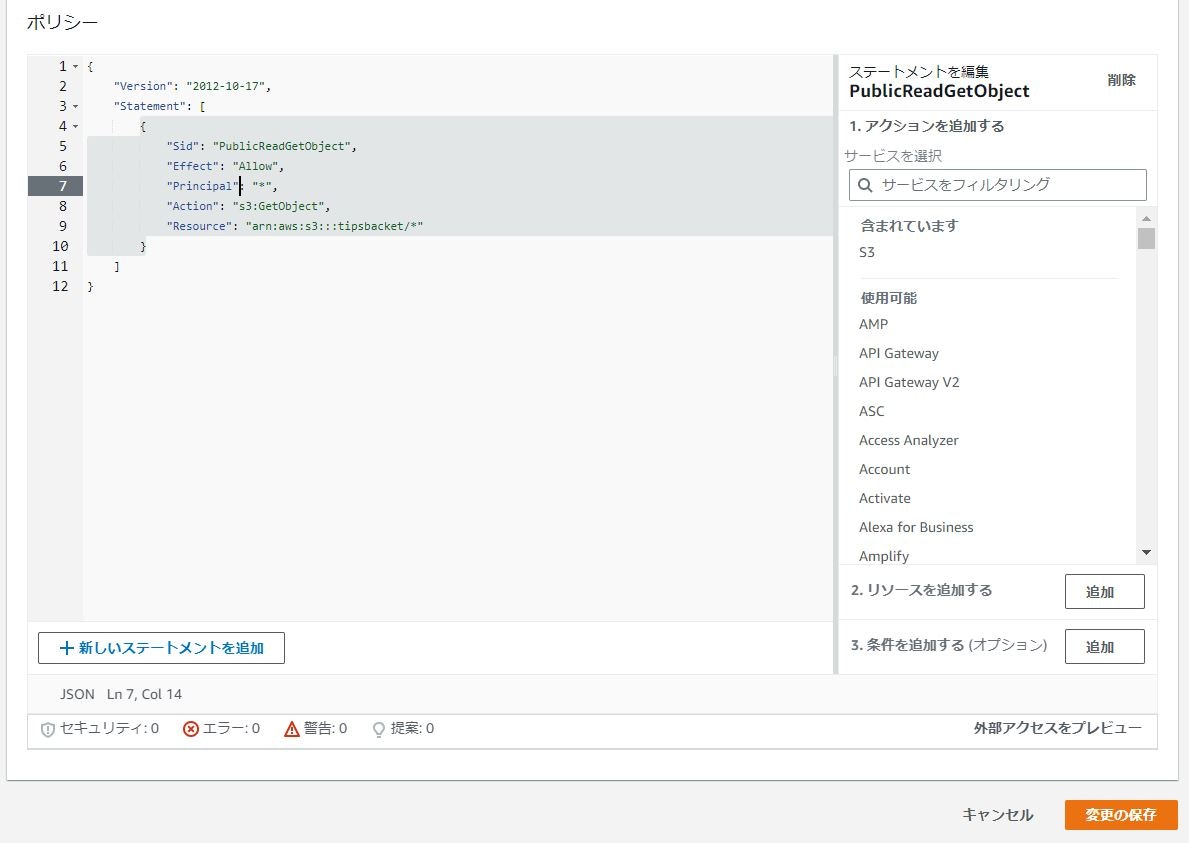Click the Ln 7, Col 14 cursor indicator
This screenshot has height=843, width=1189.
pyautogui.click(x=144, y=694)
